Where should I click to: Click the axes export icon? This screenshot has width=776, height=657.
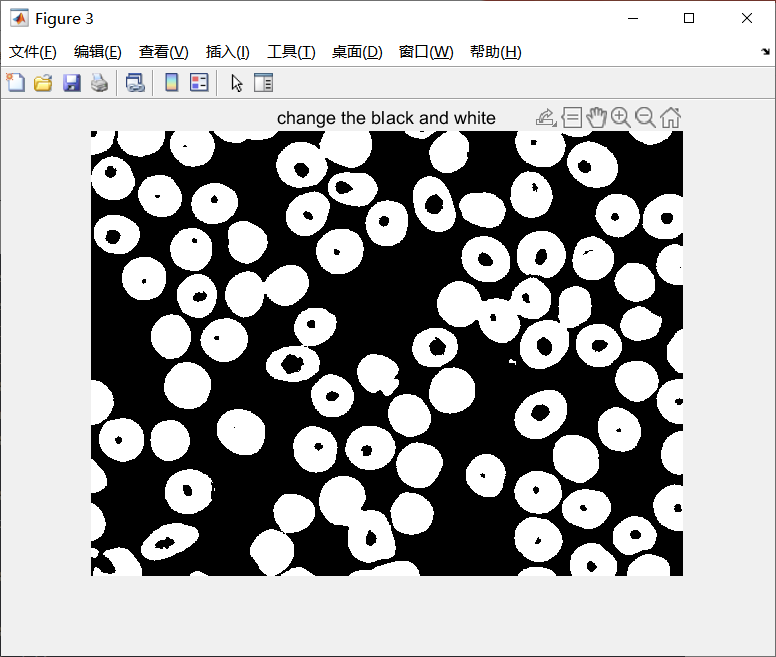coord(546,118)
